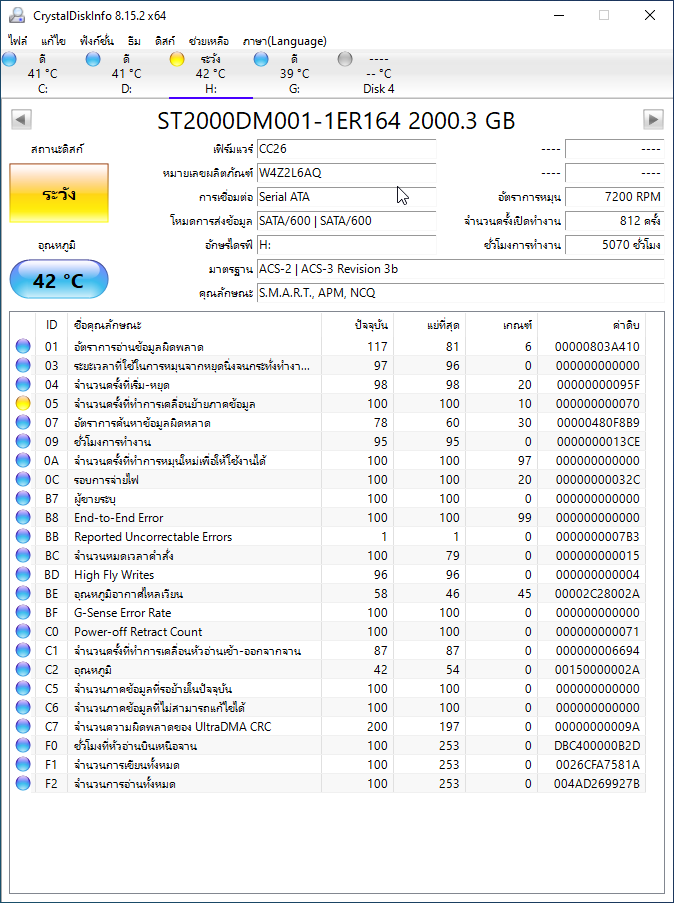Click the Serial ATA interface field
Image resolution: width=674 pixels, height=903 pixels.
(x=346, y=197)
